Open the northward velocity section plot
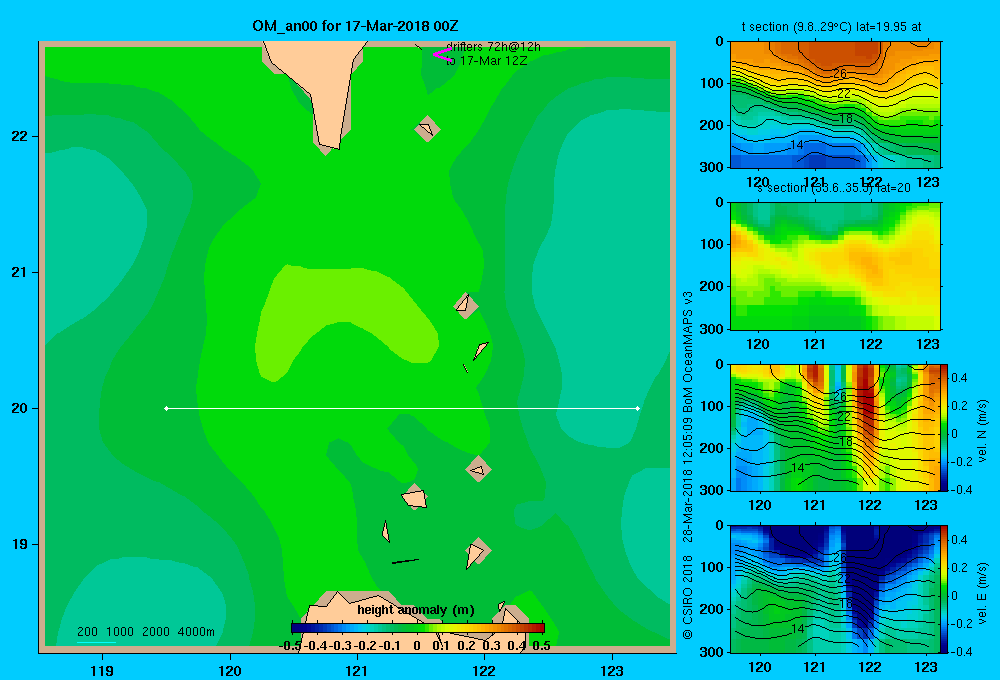 (x=835, y=427)
